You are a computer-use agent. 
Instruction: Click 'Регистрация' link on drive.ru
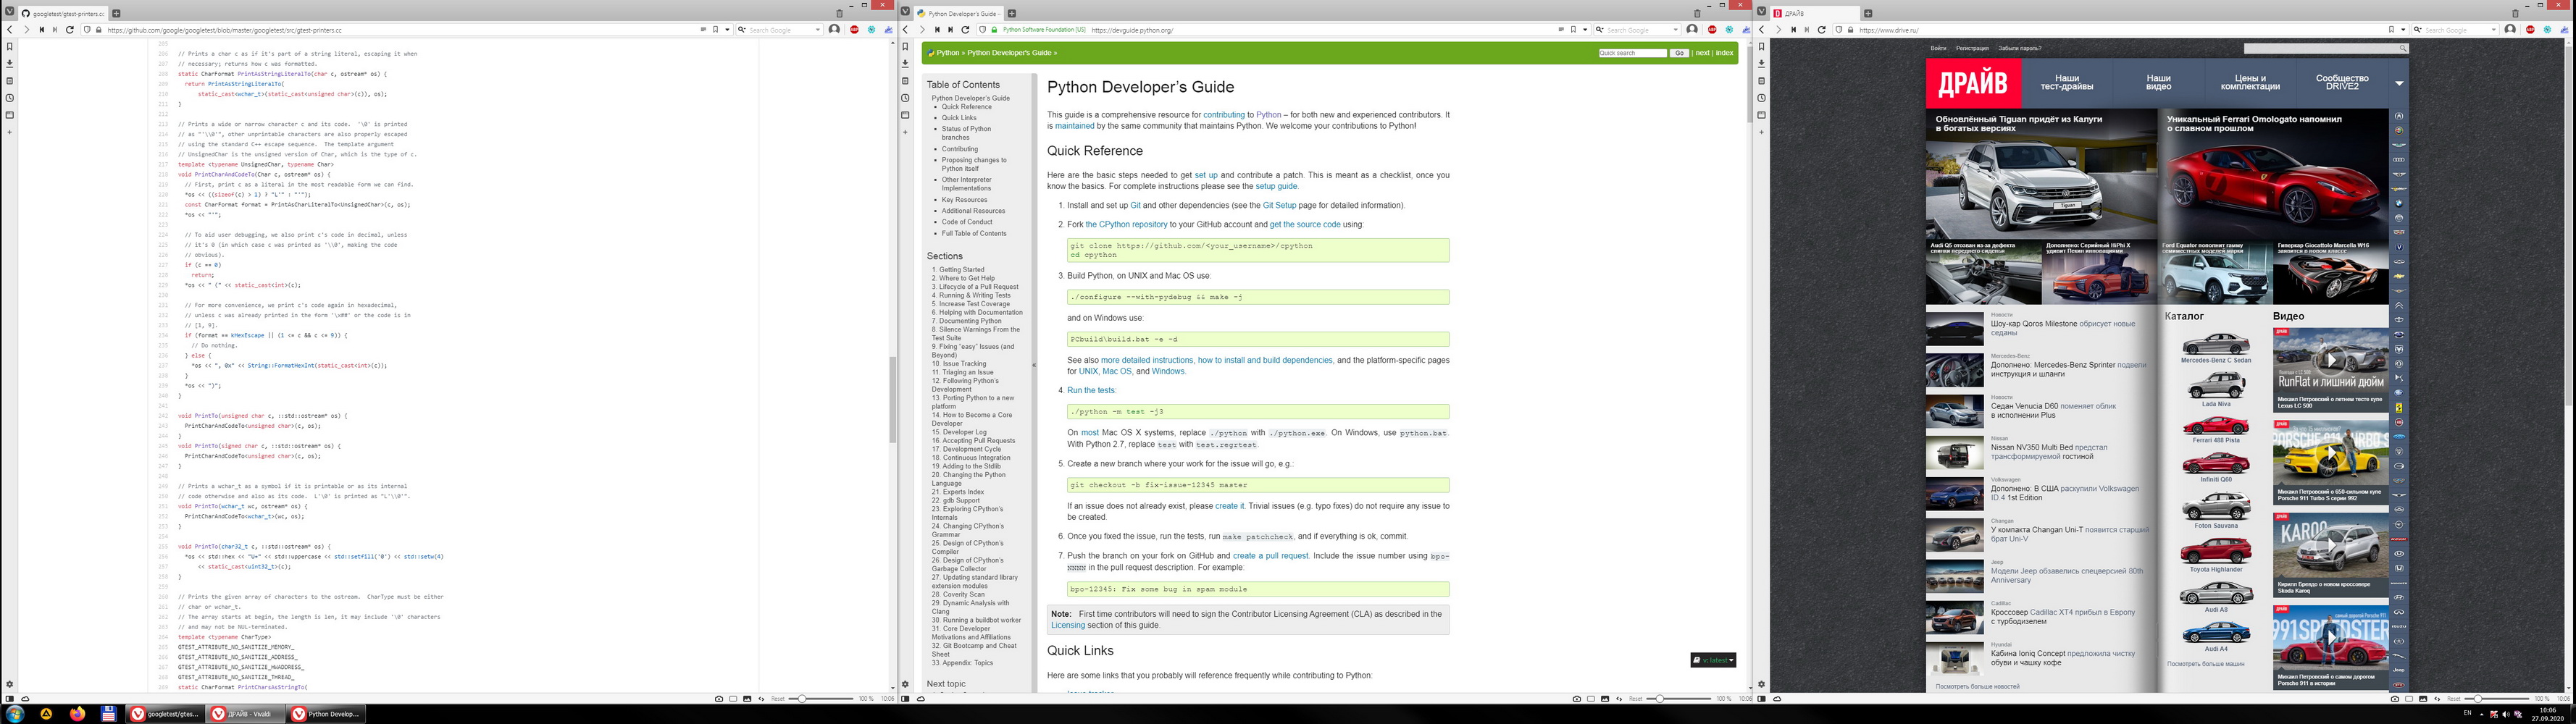[x=1973, y=48]
